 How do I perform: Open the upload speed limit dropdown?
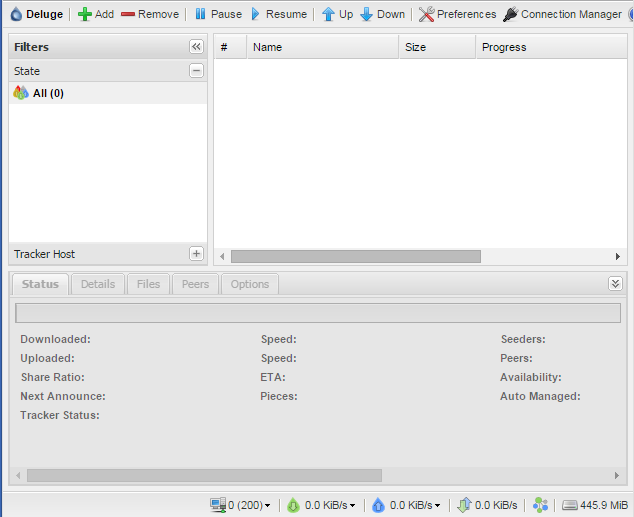(407, 505)
